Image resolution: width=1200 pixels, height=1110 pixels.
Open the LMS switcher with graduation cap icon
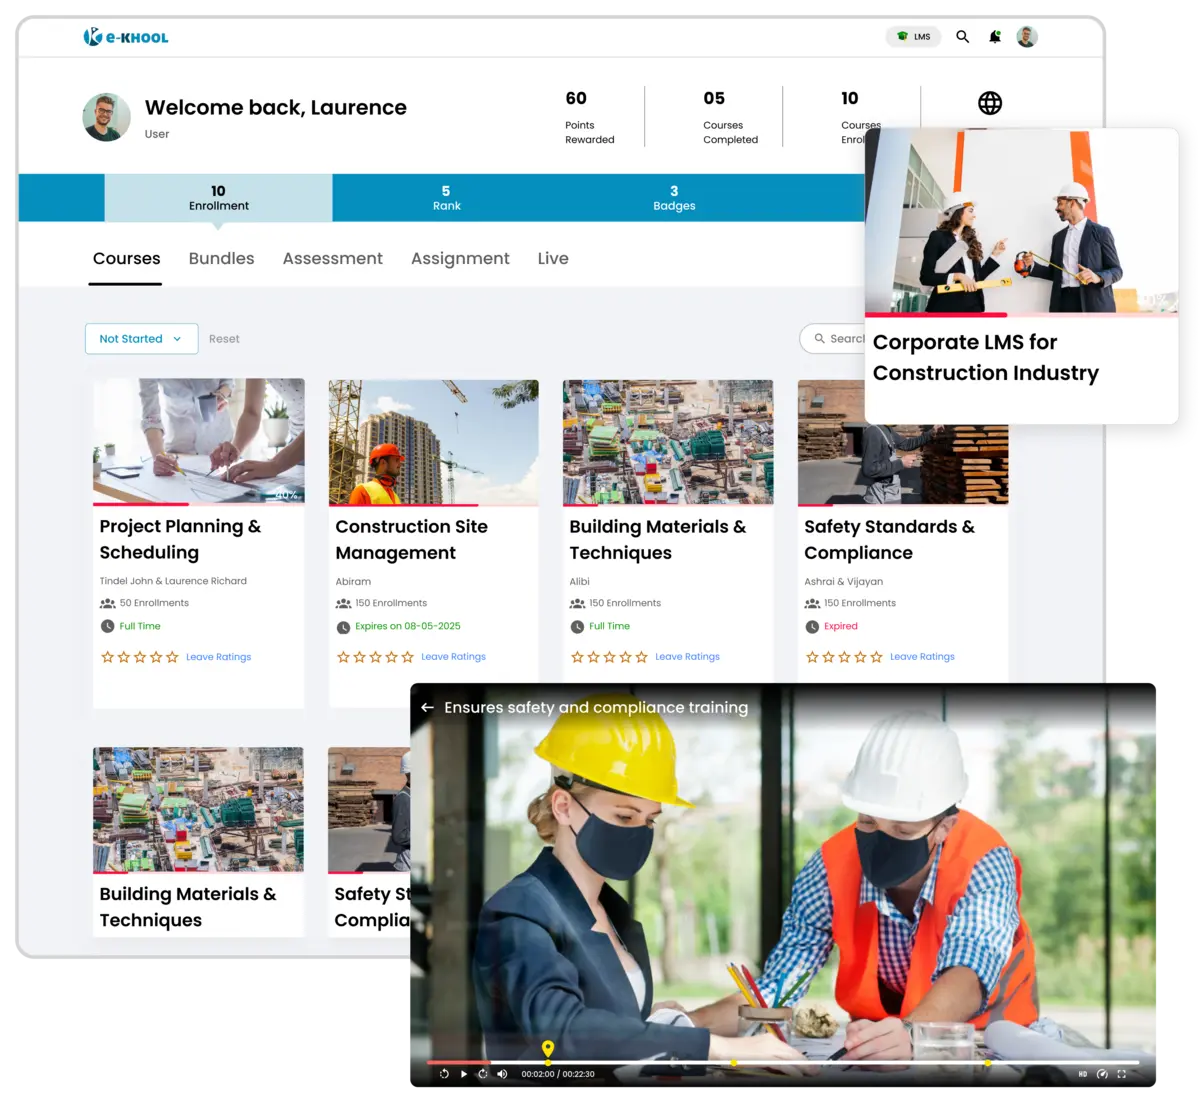click(913, 36)
